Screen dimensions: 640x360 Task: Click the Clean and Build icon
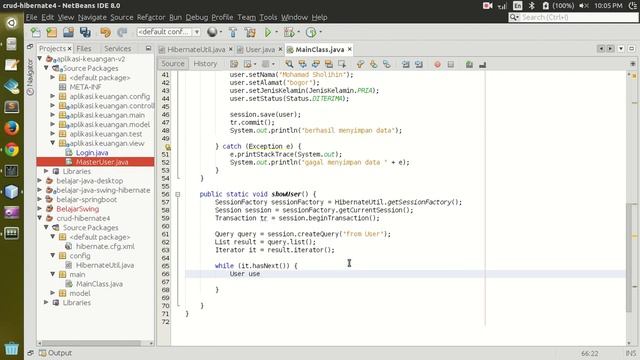(x=250, y=32)
